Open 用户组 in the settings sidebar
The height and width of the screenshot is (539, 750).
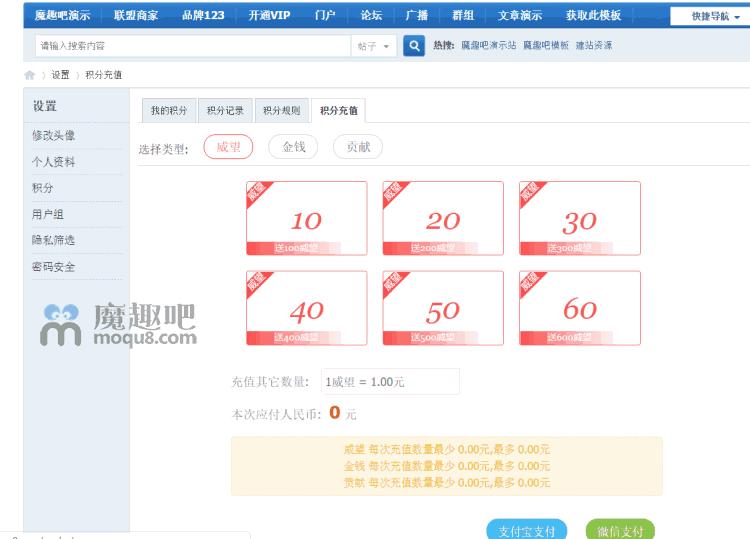(x=48, y=214)
